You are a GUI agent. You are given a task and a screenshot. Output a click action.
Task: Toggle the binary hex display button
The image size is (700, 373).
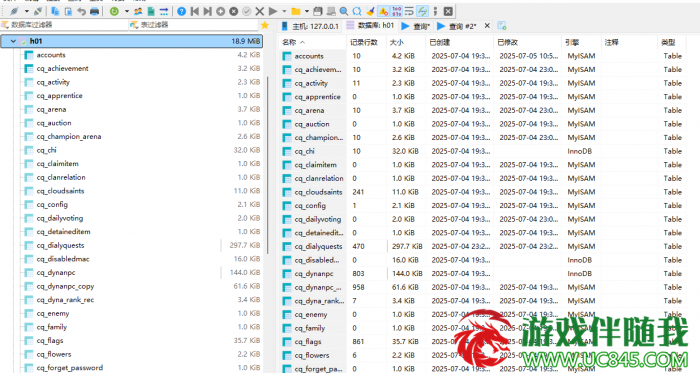(x=396, y=11)
